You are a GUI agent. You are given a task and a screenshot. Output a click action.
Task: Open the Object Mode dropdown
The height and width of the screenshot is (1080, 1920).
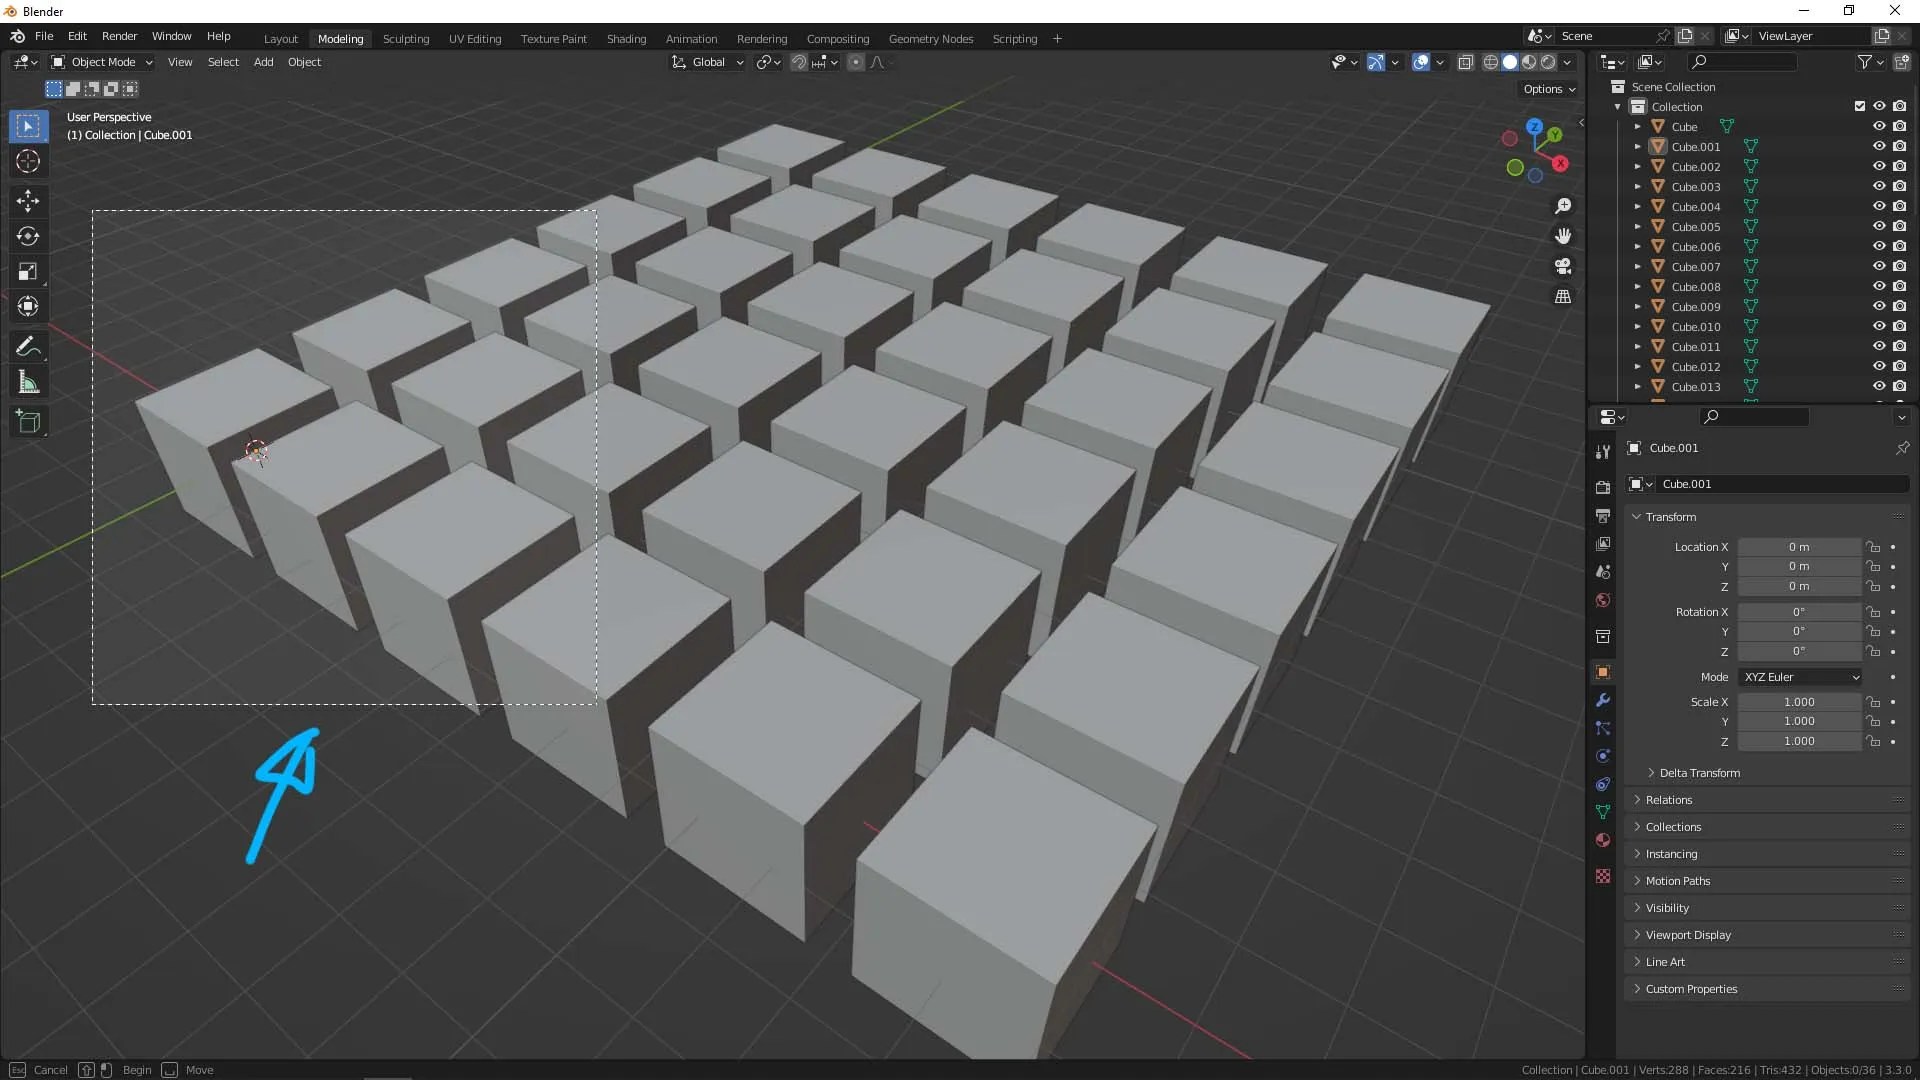click(x=102, y=62)
